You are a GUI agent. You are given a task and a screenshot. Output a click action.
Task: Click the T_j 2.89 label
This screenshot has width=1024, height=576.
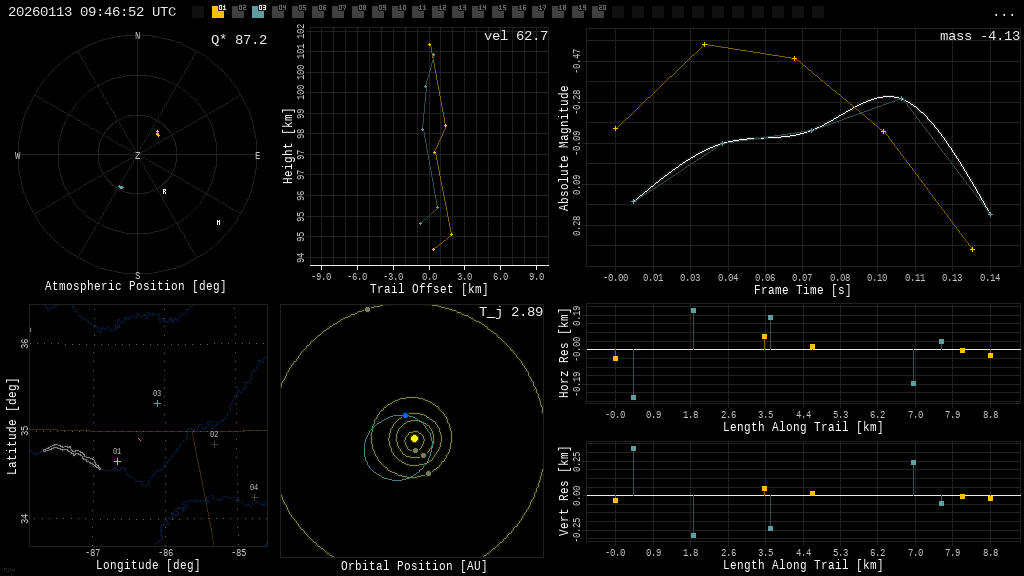[x=510, y=313]
